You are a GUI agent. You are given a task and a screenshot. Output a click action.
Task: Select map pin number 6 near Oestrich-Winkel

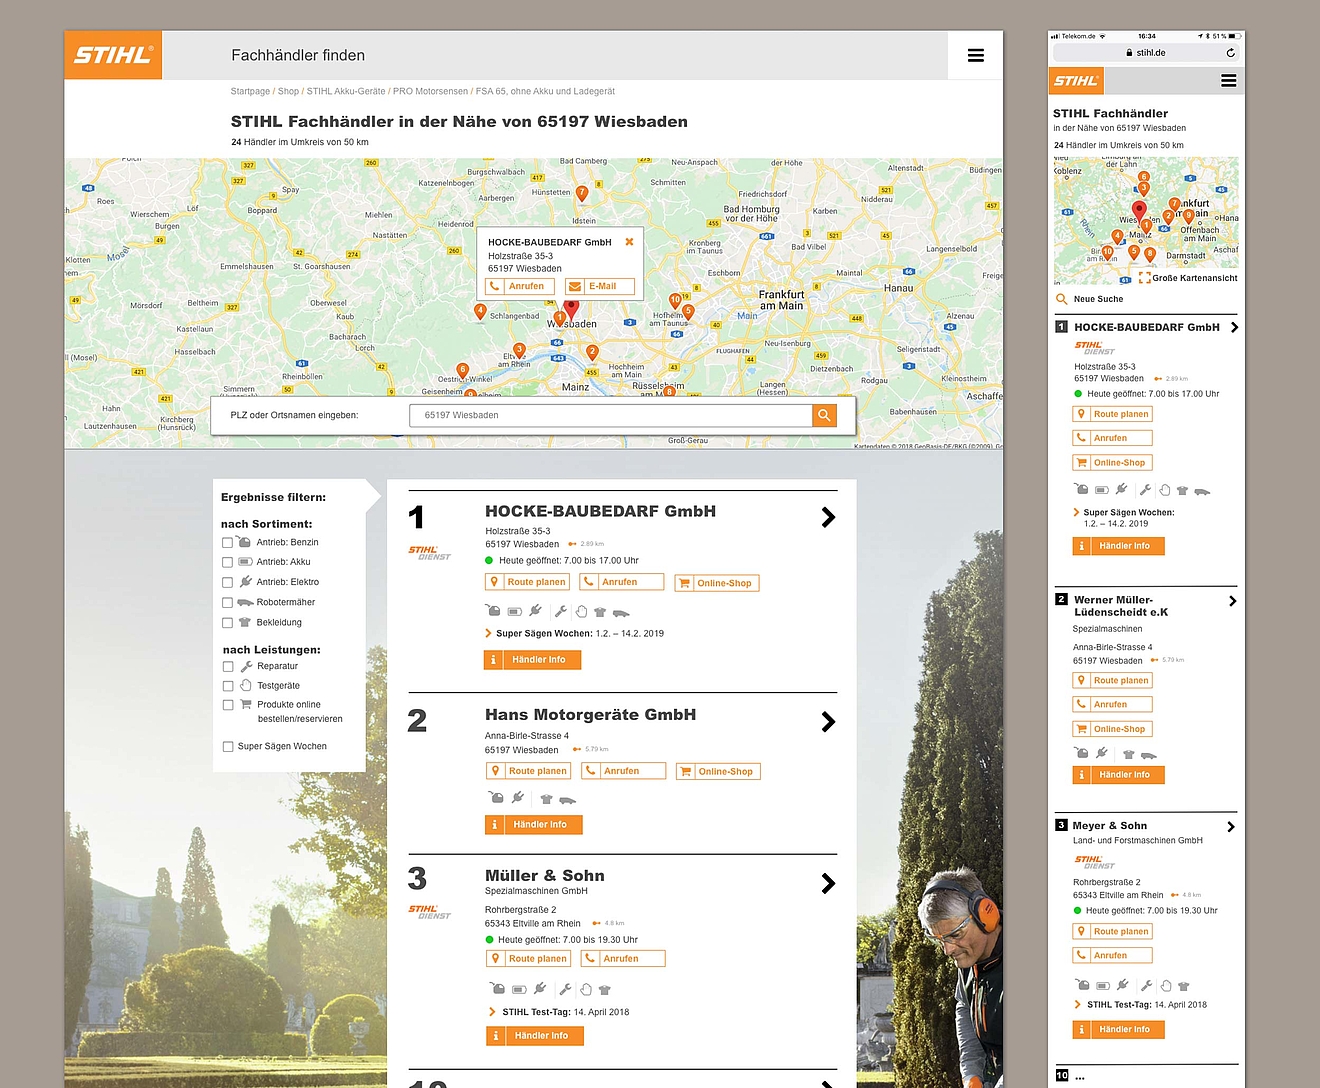[462, 371]
